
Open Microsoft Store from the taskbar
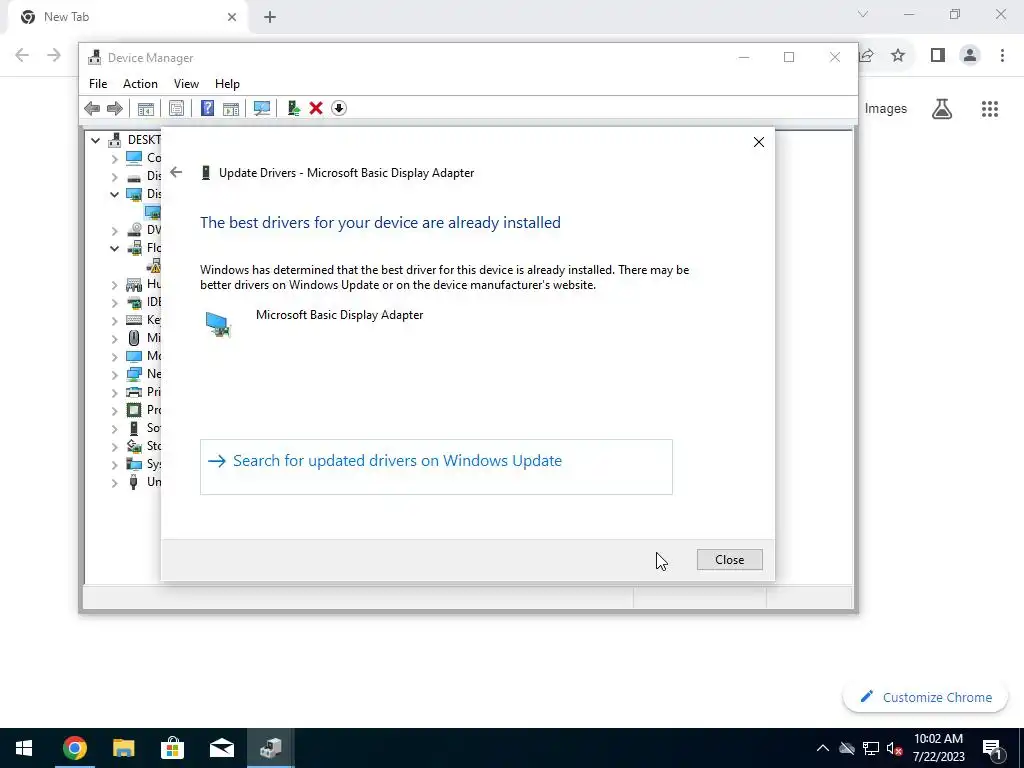click(172, 748)
